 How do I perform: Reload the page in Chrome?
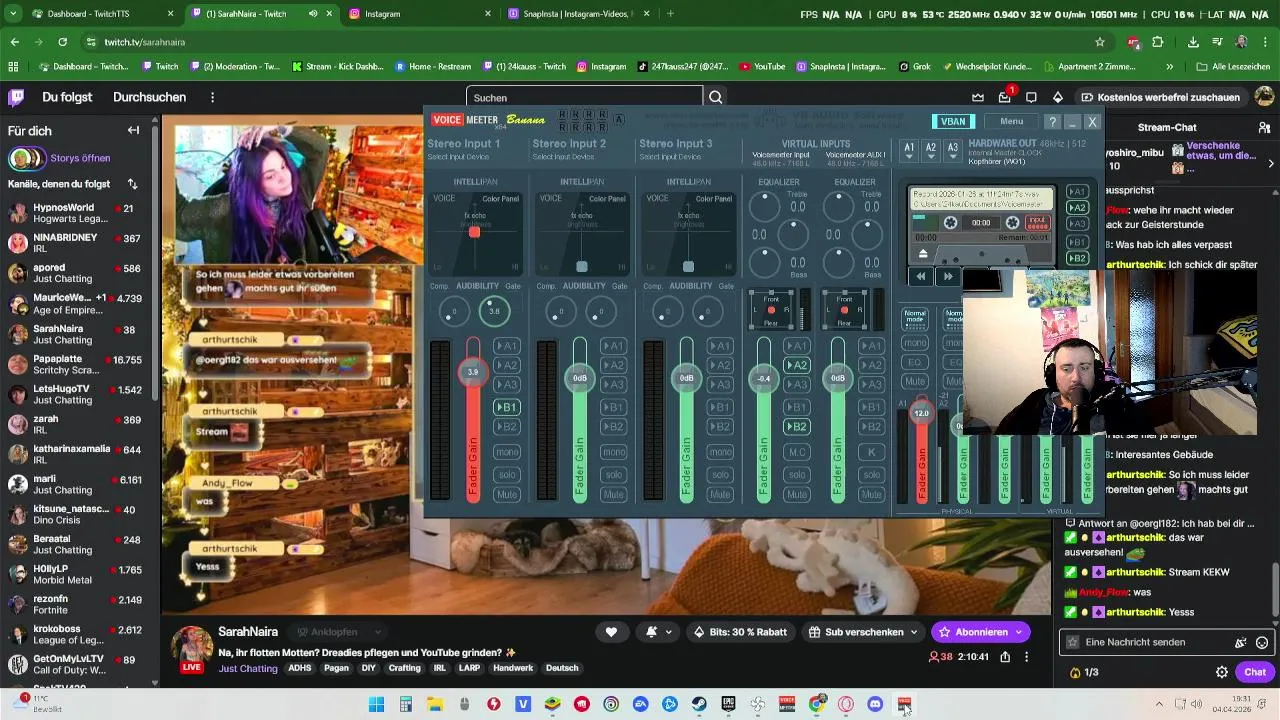point(62,42)
